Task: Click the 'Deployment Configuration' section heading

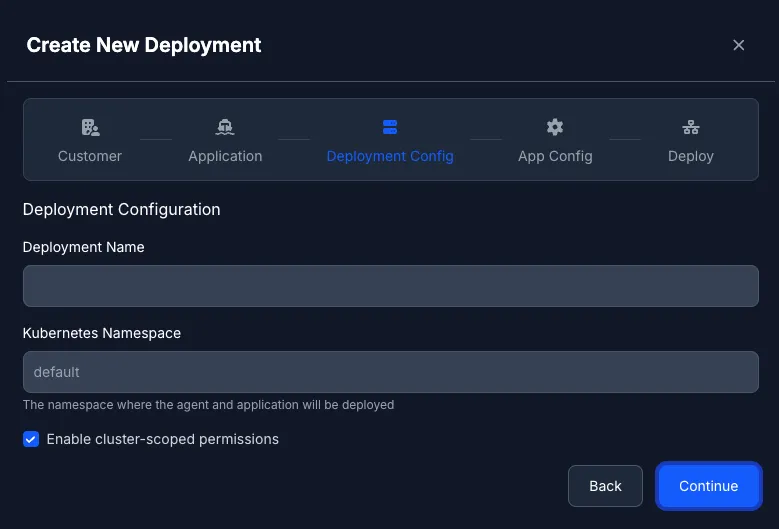Action: click(121, 209)
